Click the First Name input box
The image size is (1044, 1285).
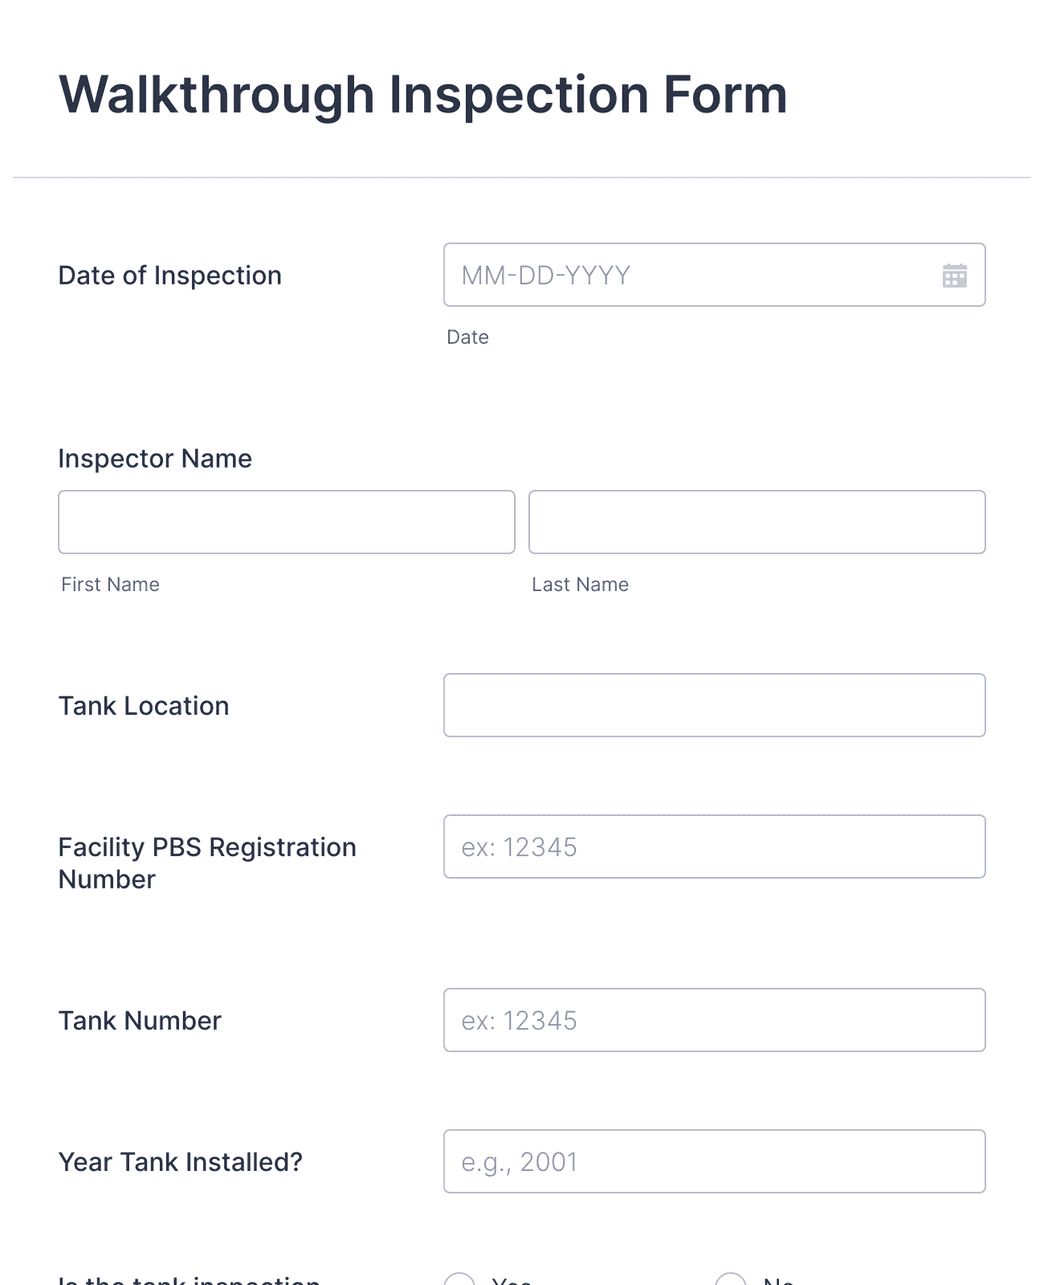pyautogui.click(x=286, y=521)
